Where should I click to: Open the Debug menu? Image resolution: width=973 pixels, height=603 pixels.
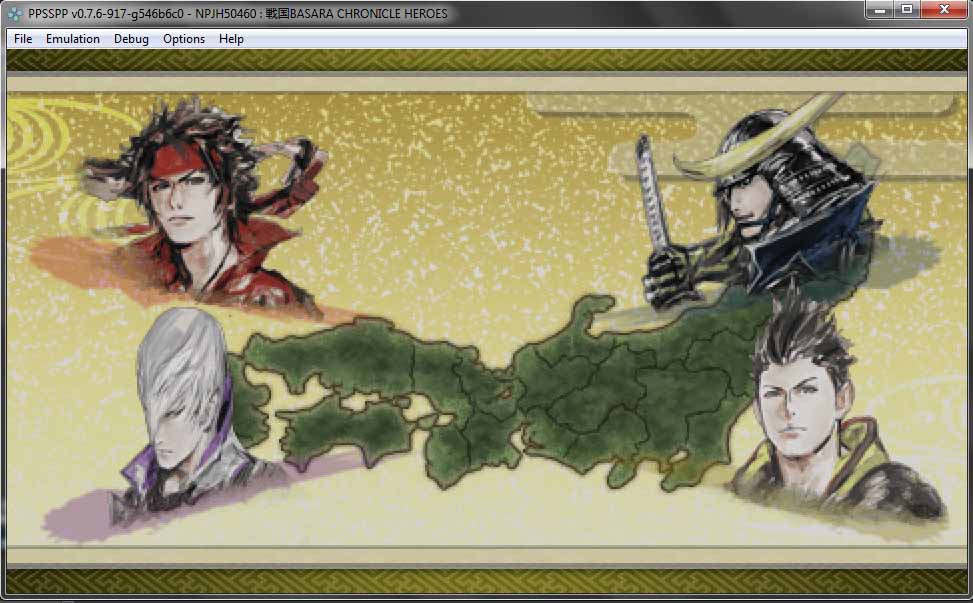point(131,39)
